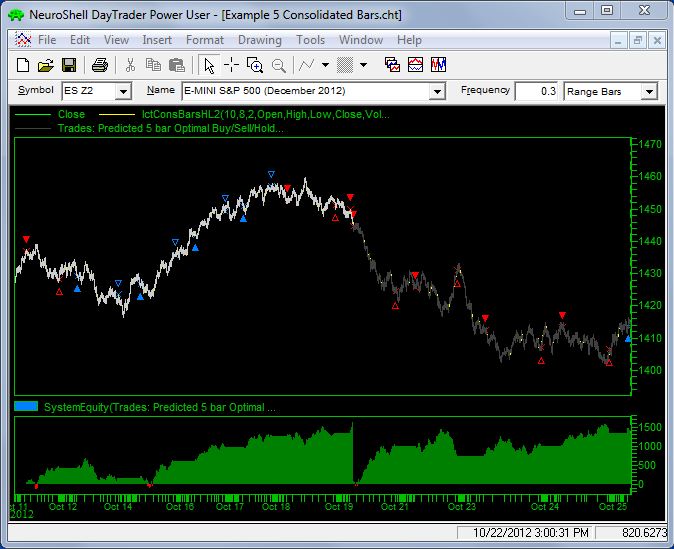This screenshot has height=549, width=674.
Task: Click the status bar date 10/22/2012 3:00:31 PM
Action: 530,533
